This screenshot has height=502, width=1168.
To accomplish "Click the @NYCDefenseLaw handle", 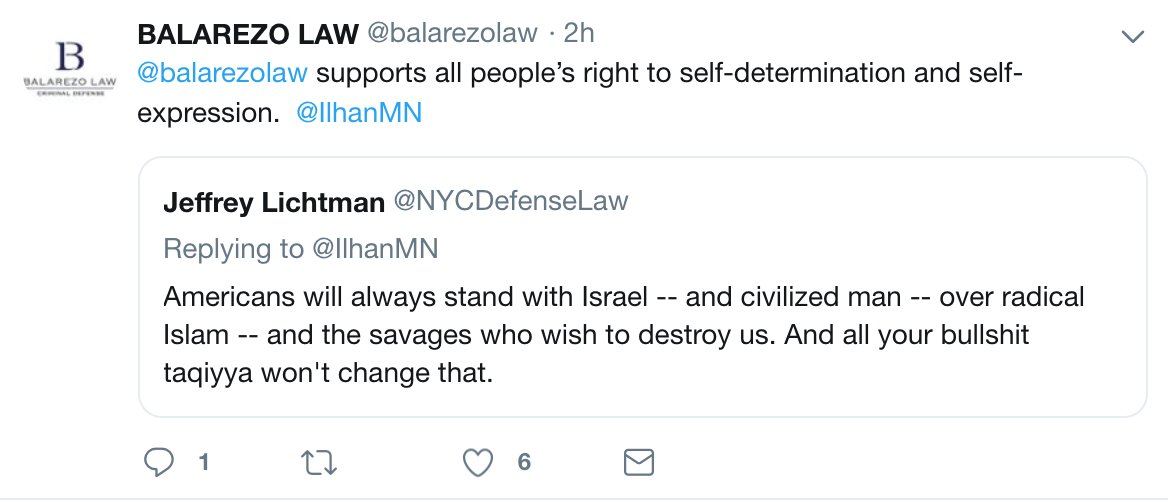I will (x=512, y=201).
